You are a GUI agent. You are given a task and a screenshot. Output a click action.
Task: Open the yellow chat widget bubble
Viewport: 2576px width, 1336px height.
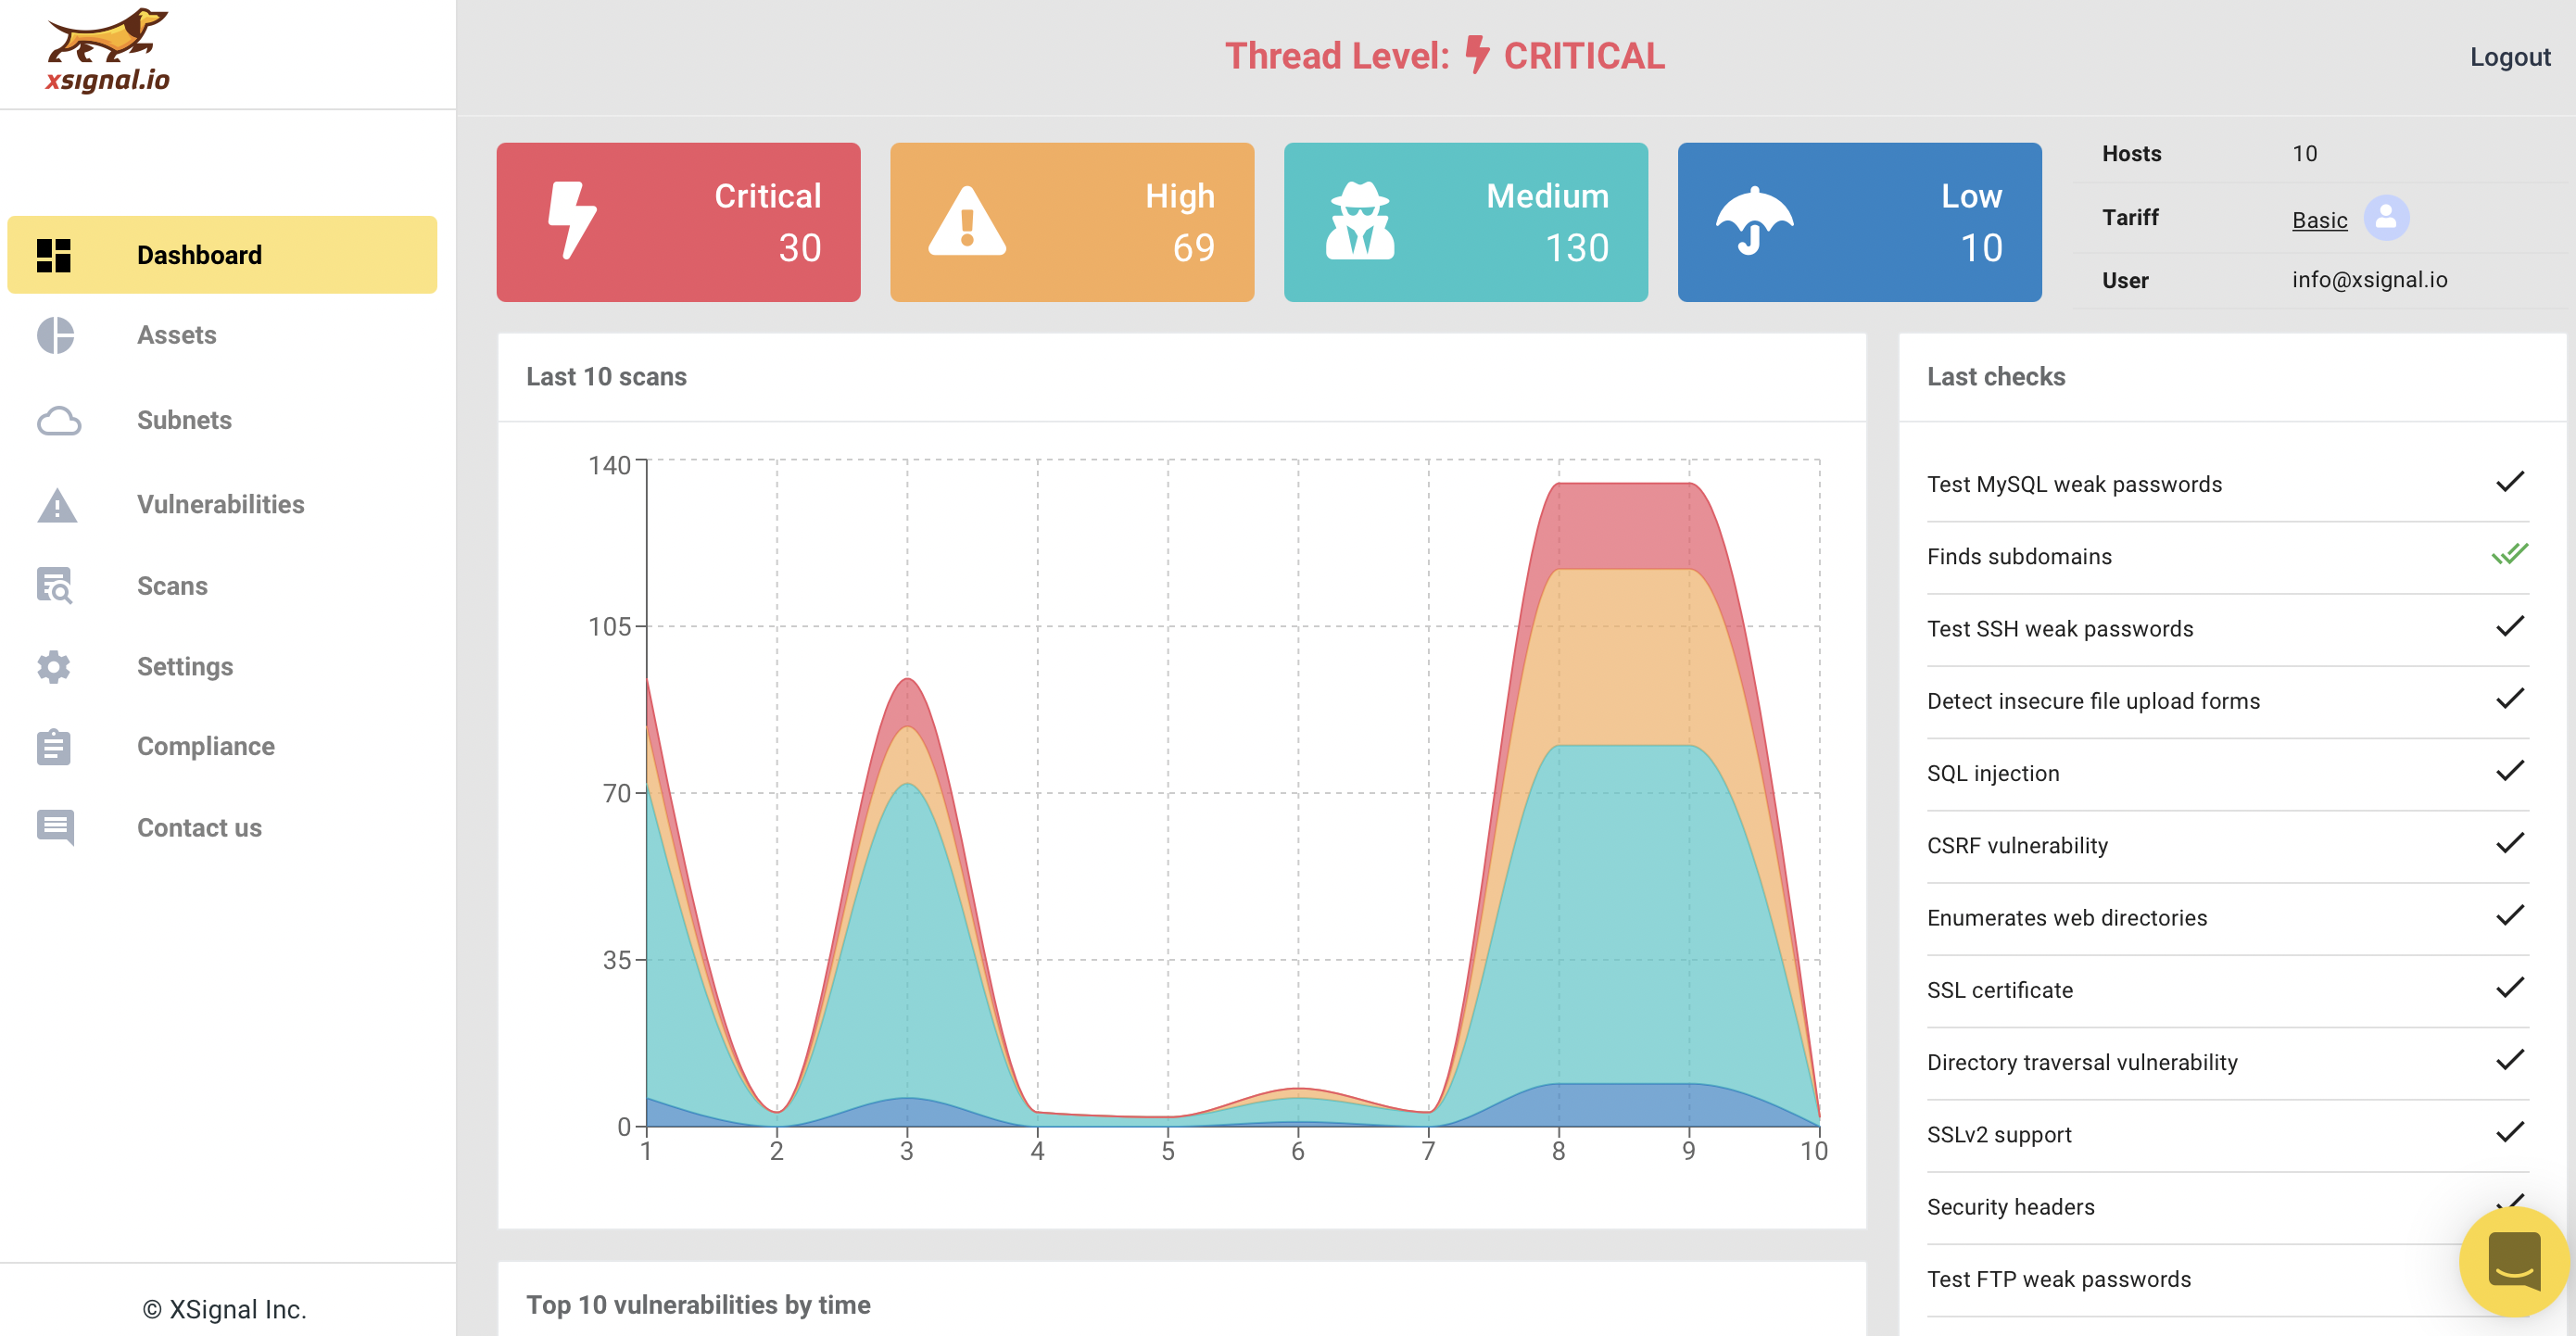2514,1262
